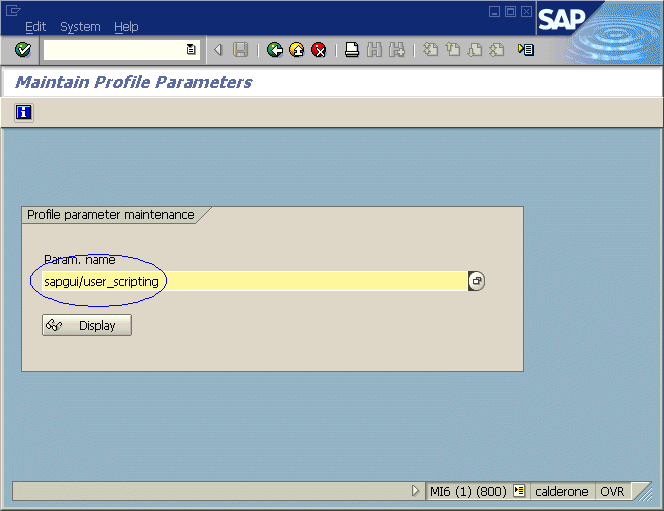Click the green Back arrow icon
Viewport: 664px width, 511px height.
[275, 50]
